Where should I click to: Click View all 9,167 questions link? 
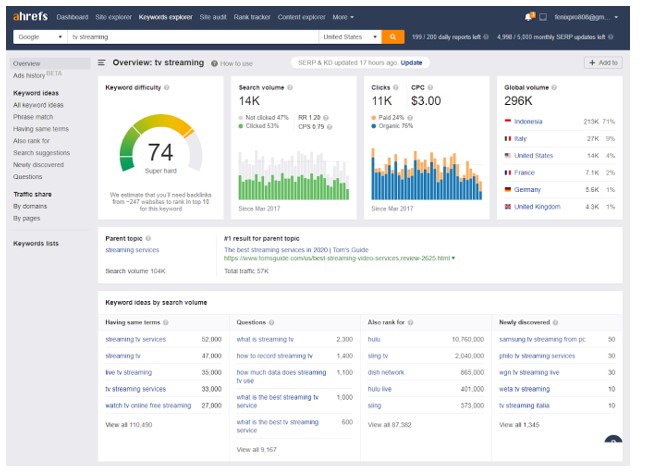coord(256,450)
